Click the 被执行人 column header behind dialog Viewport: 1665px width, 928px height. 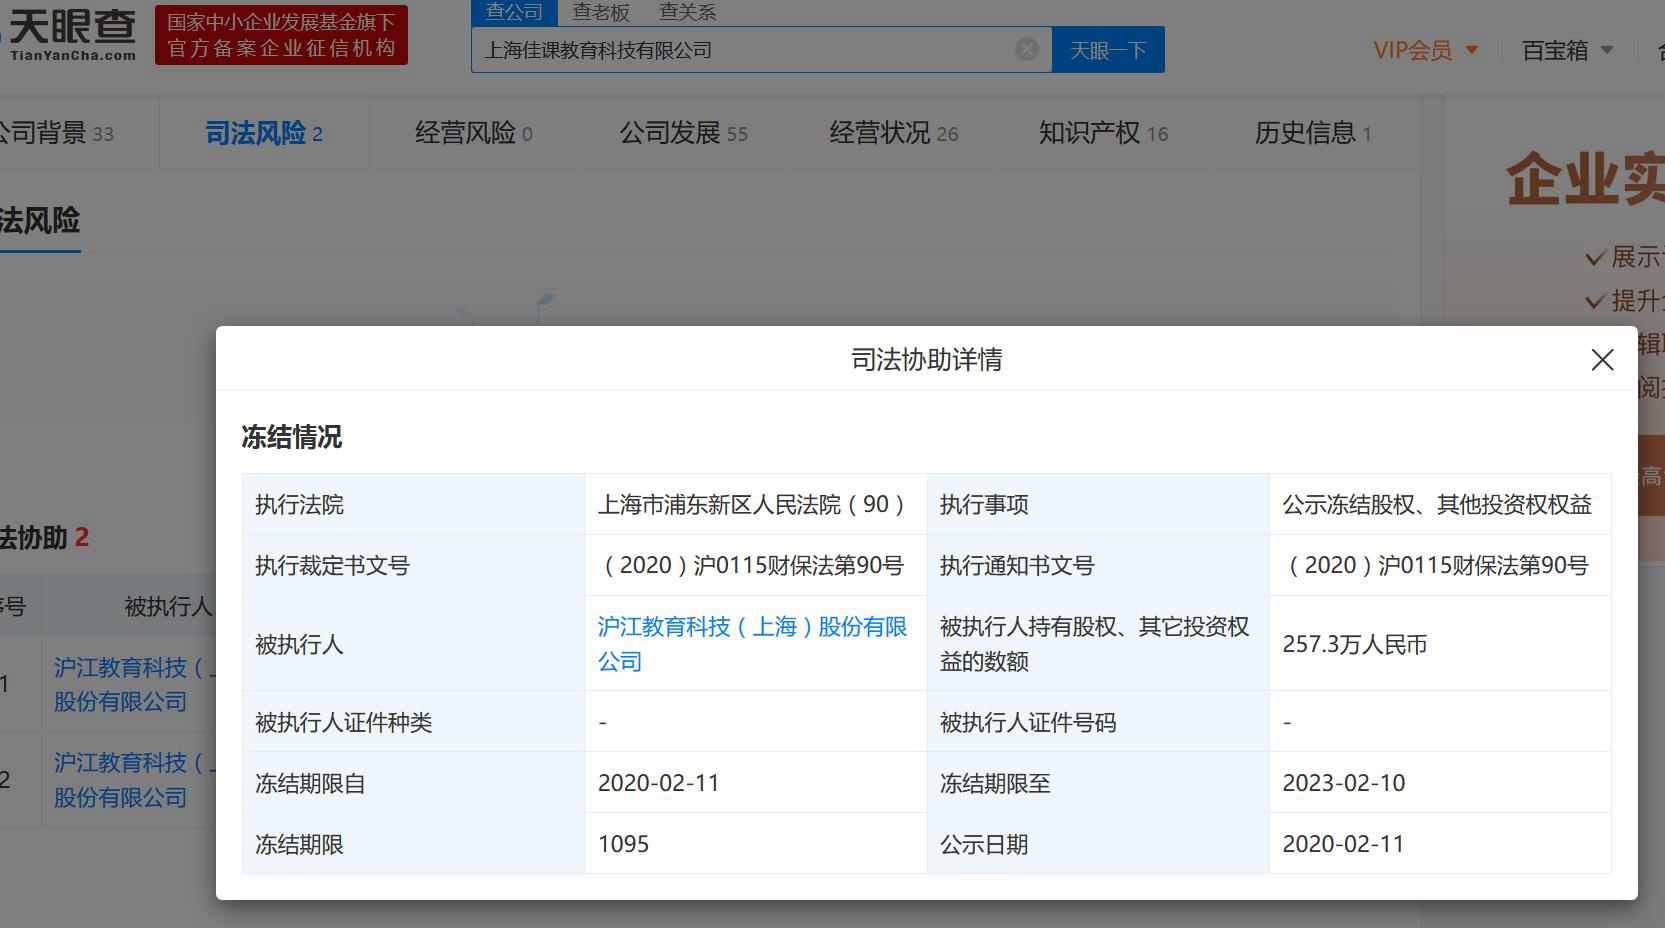click(168, 607)
